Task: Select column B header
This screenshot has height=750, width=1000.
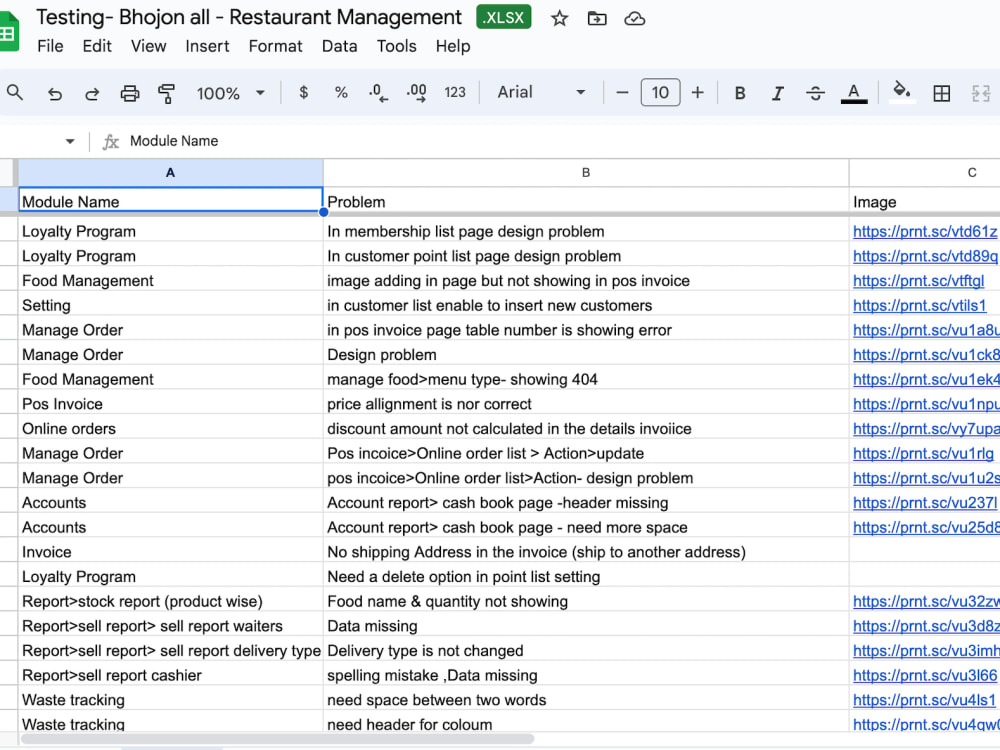Action: (586, 173)
